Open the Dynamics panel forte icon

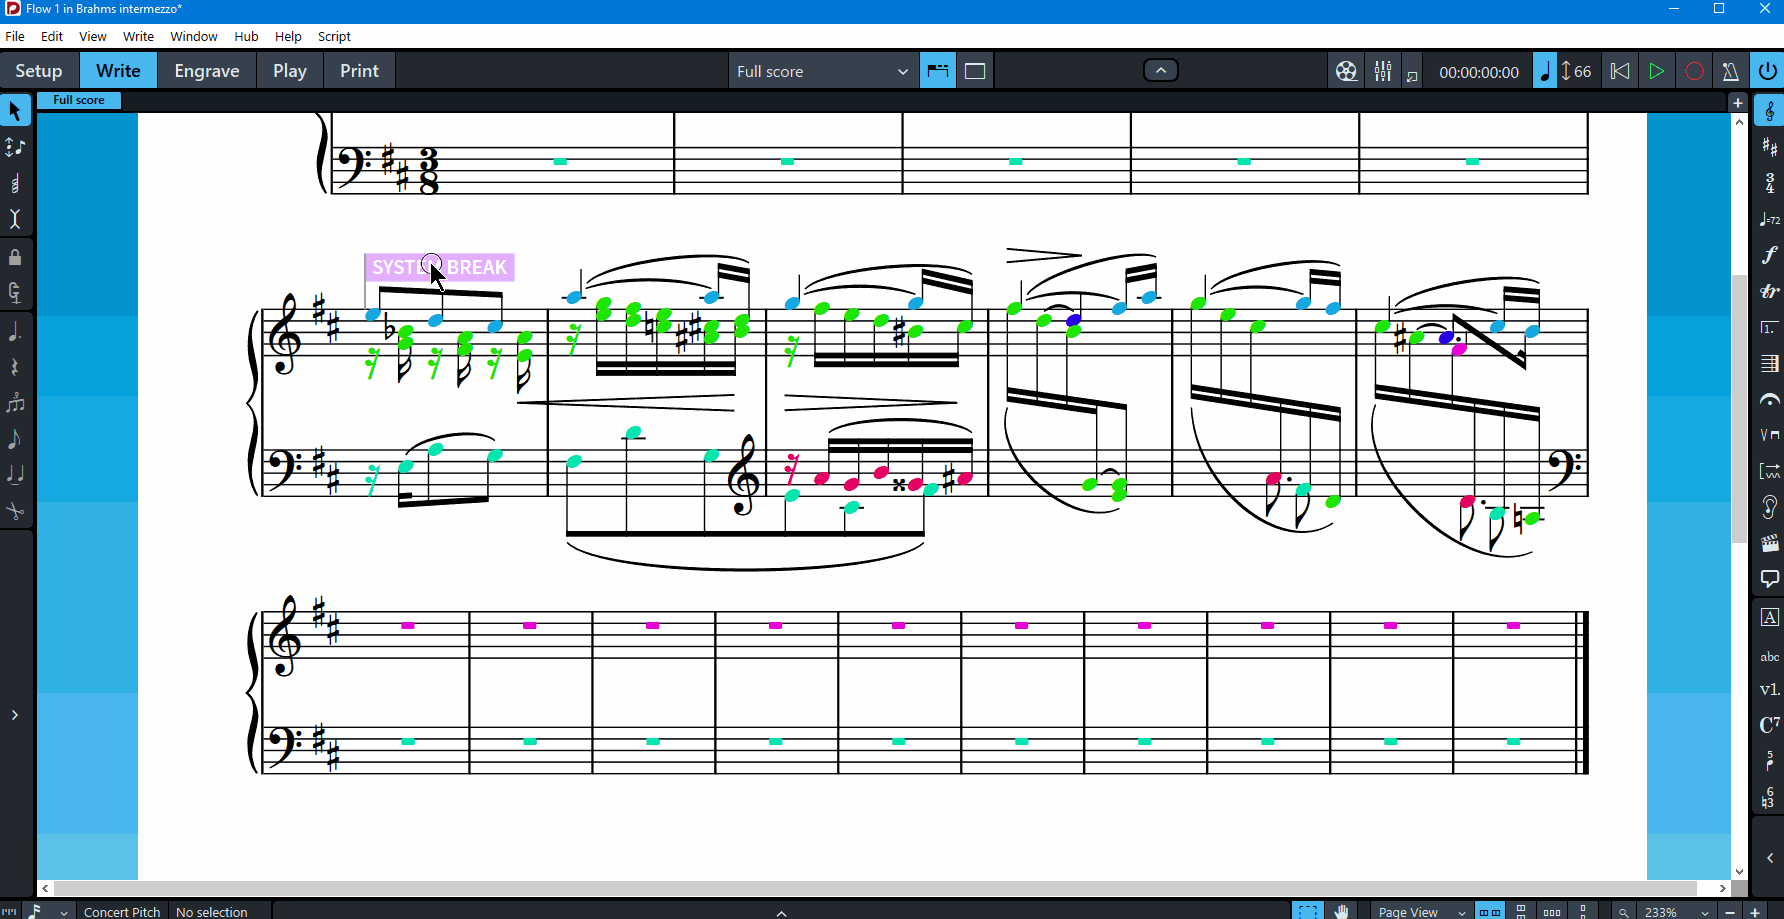click(1769, 255)
